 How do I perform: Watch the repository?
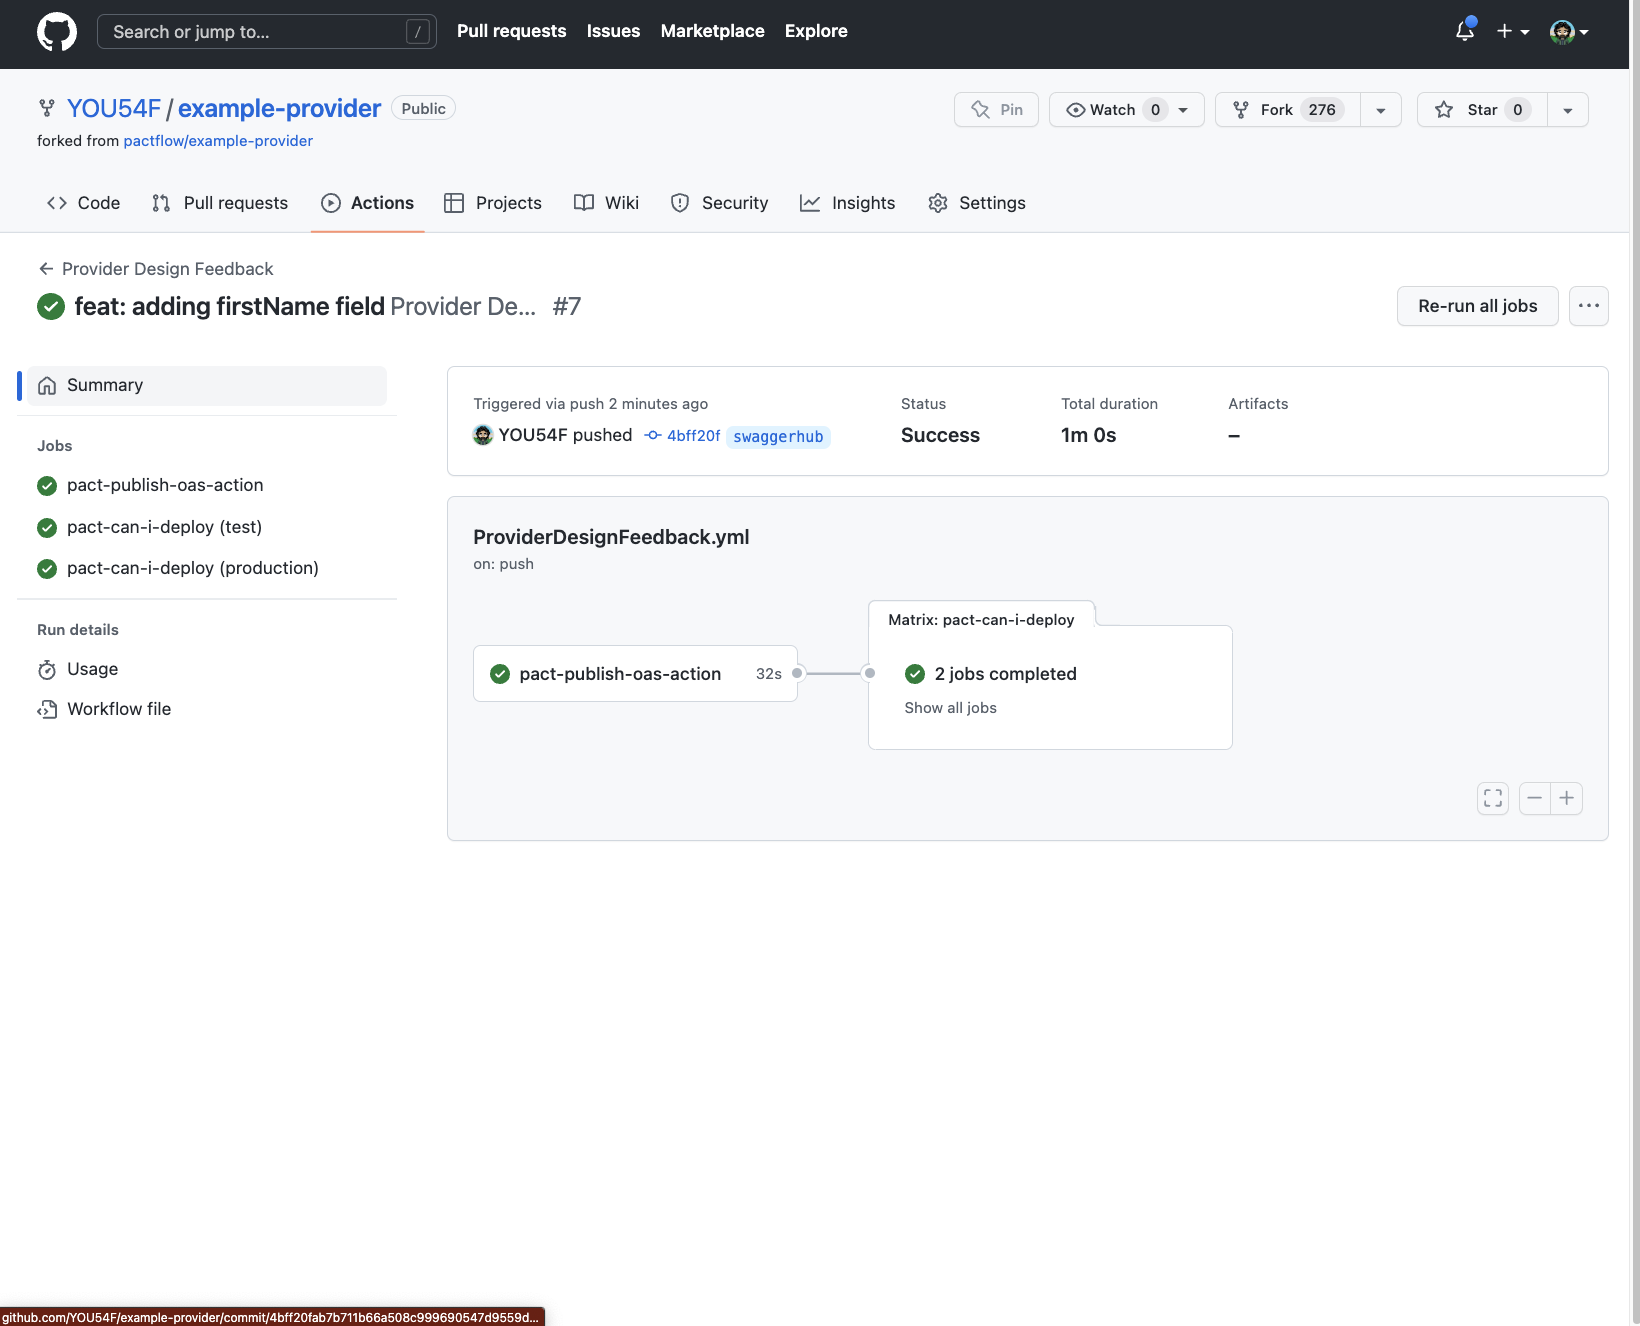coord(1110,110)
